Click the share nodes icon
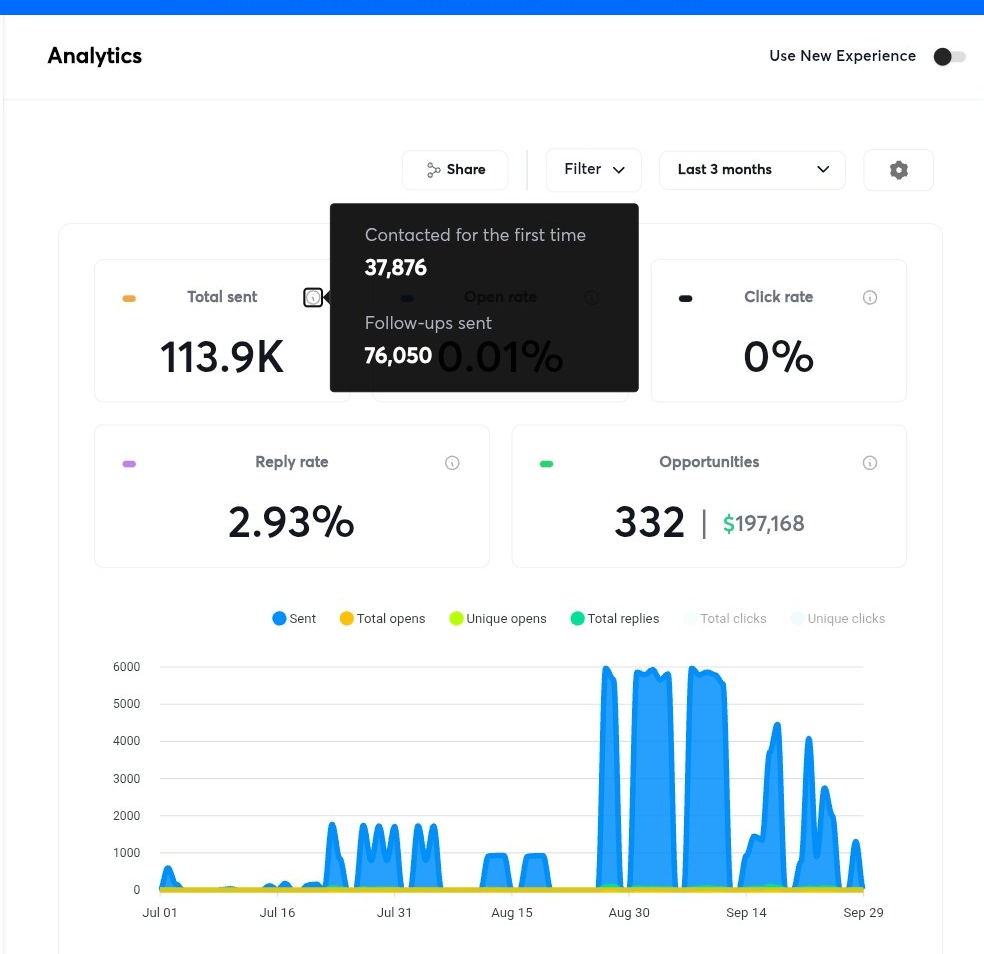This screenshot has height=954, width=984. [x=433, y=169]
